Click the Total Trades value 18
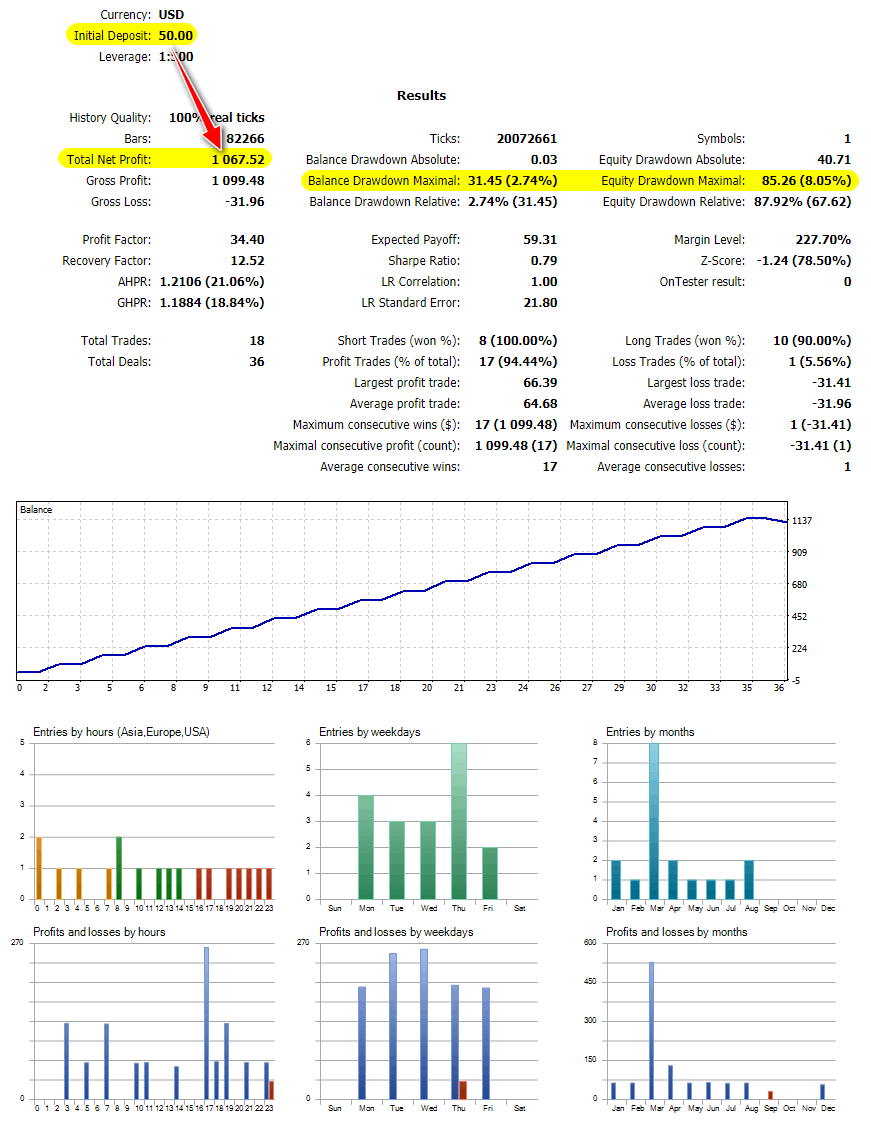 pyautogui.click(x=257, y=341)
